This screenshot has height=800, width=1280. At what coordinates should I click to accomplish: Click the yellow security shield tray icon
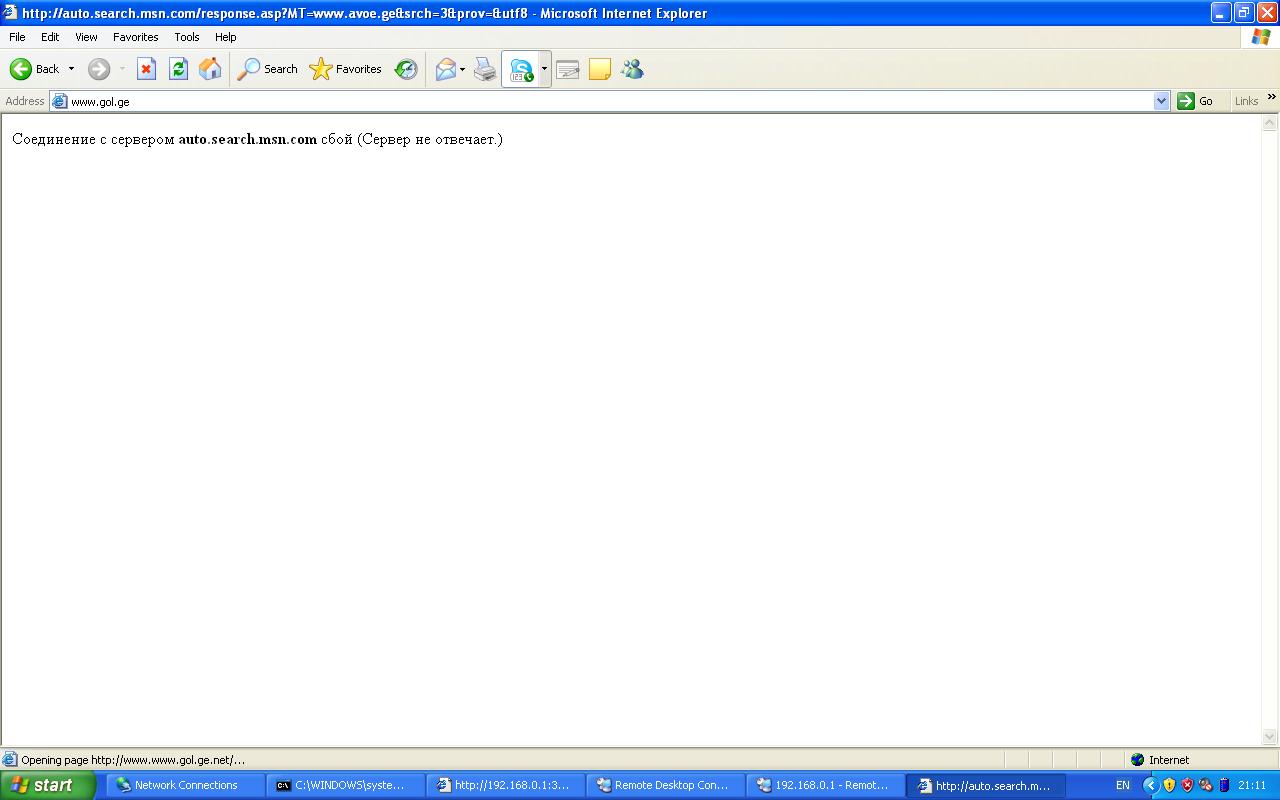[1169, 785]
